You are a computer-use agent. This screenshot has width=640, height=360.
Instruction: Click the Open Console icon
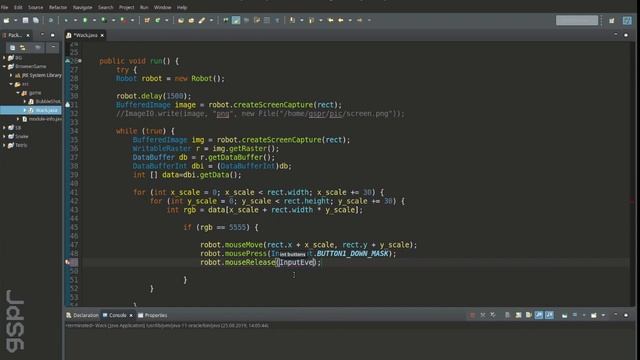pos(594,315)
